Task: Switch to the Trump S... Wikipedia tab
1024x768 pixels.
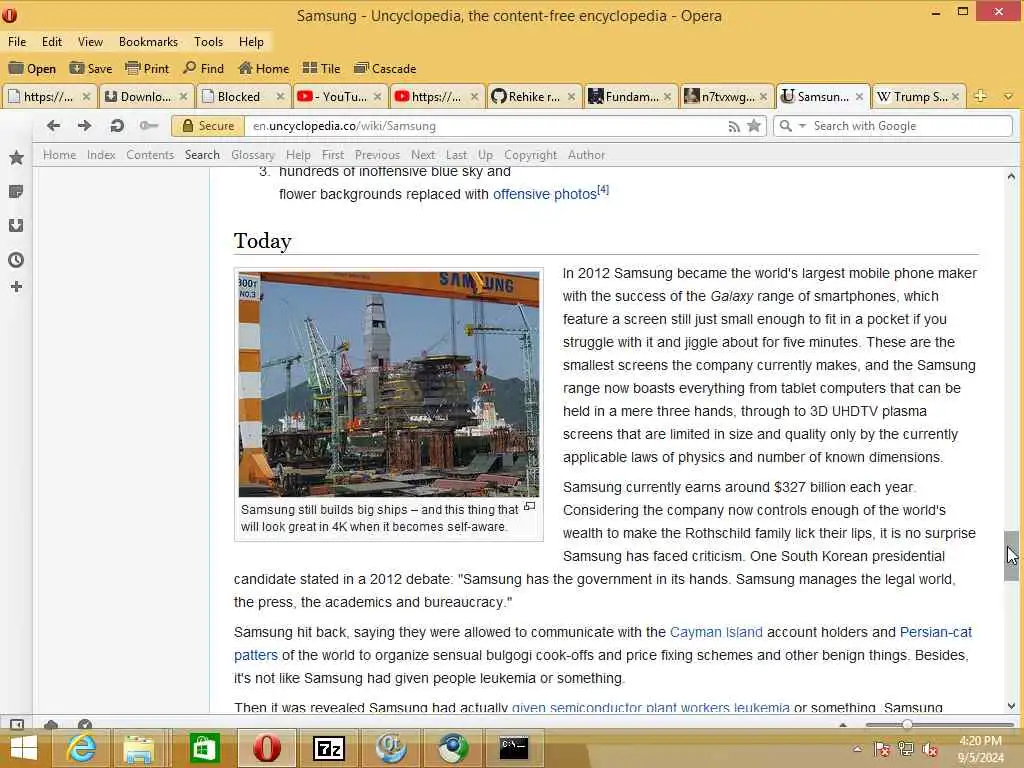Action: [920, 97]
